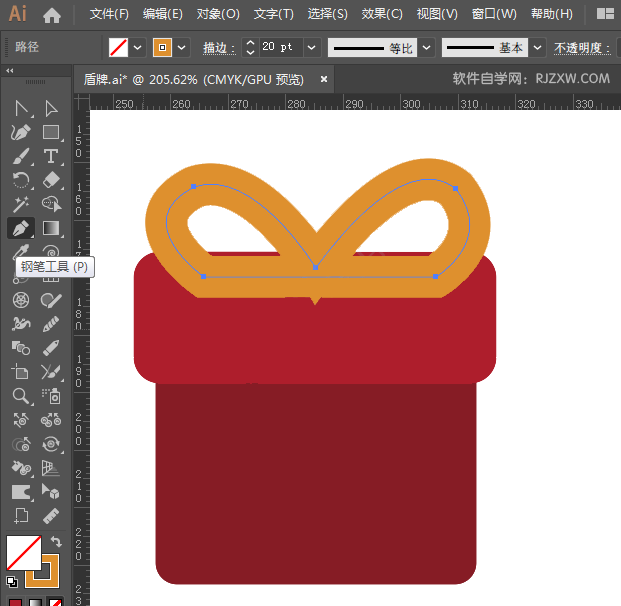Open the 选择(S) menu

[328, 14]
